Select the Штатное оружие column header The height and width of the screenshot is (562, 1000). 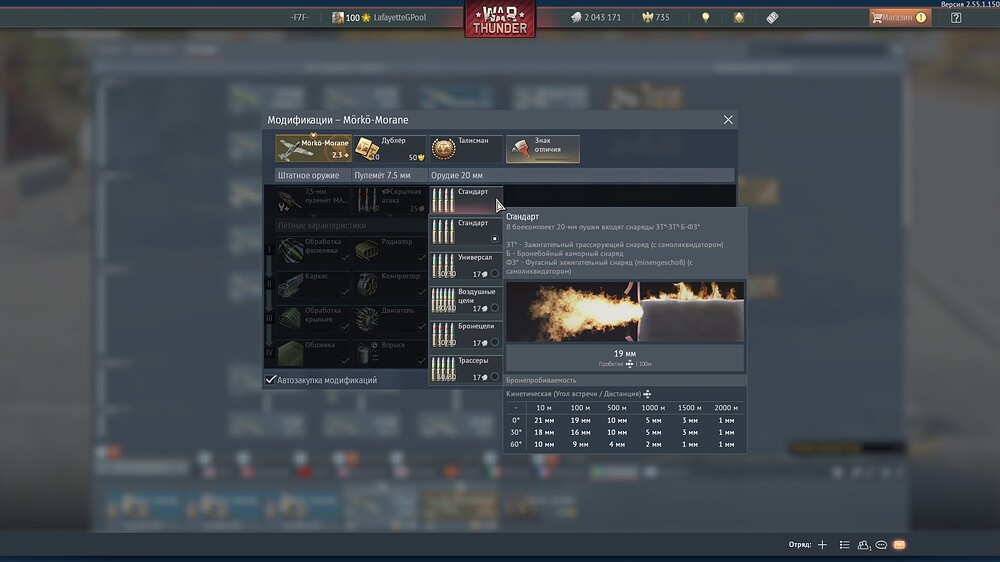[x=313, y=175]
